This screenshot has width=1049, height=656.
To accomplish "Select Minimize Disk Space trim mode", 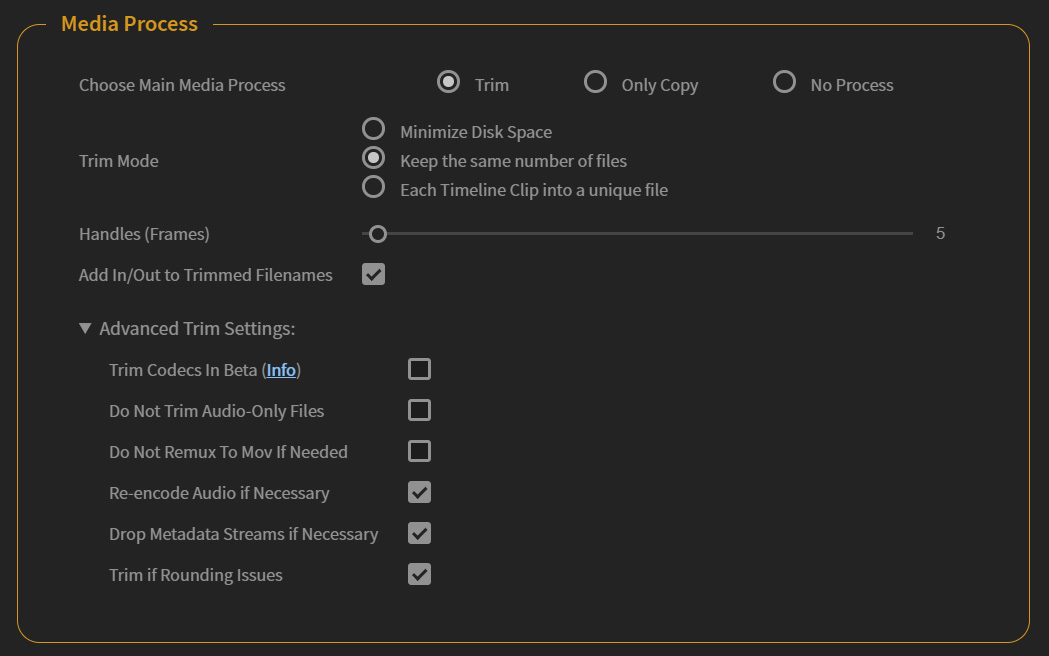I will pyautogui.click(x=374, y=128).
